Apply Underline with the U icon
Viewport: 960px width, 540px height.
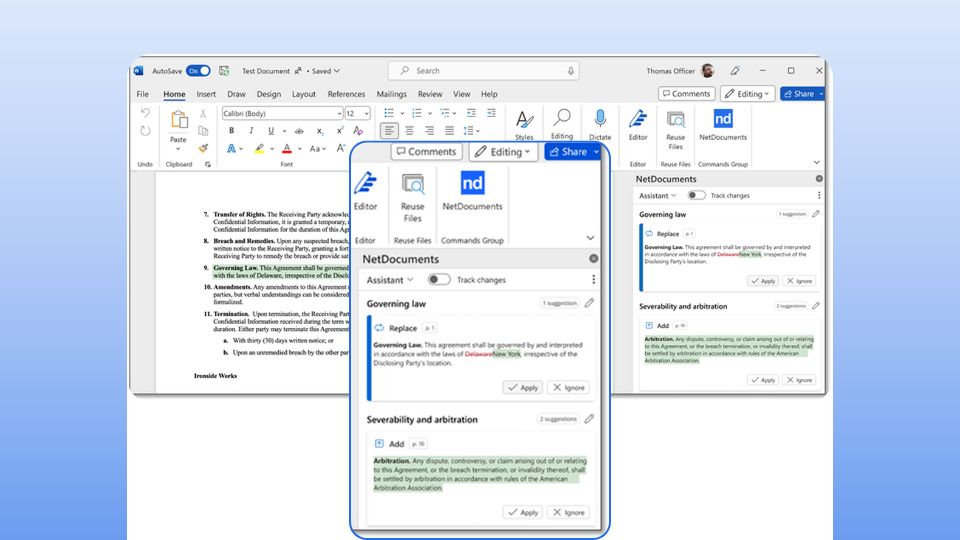271,130
